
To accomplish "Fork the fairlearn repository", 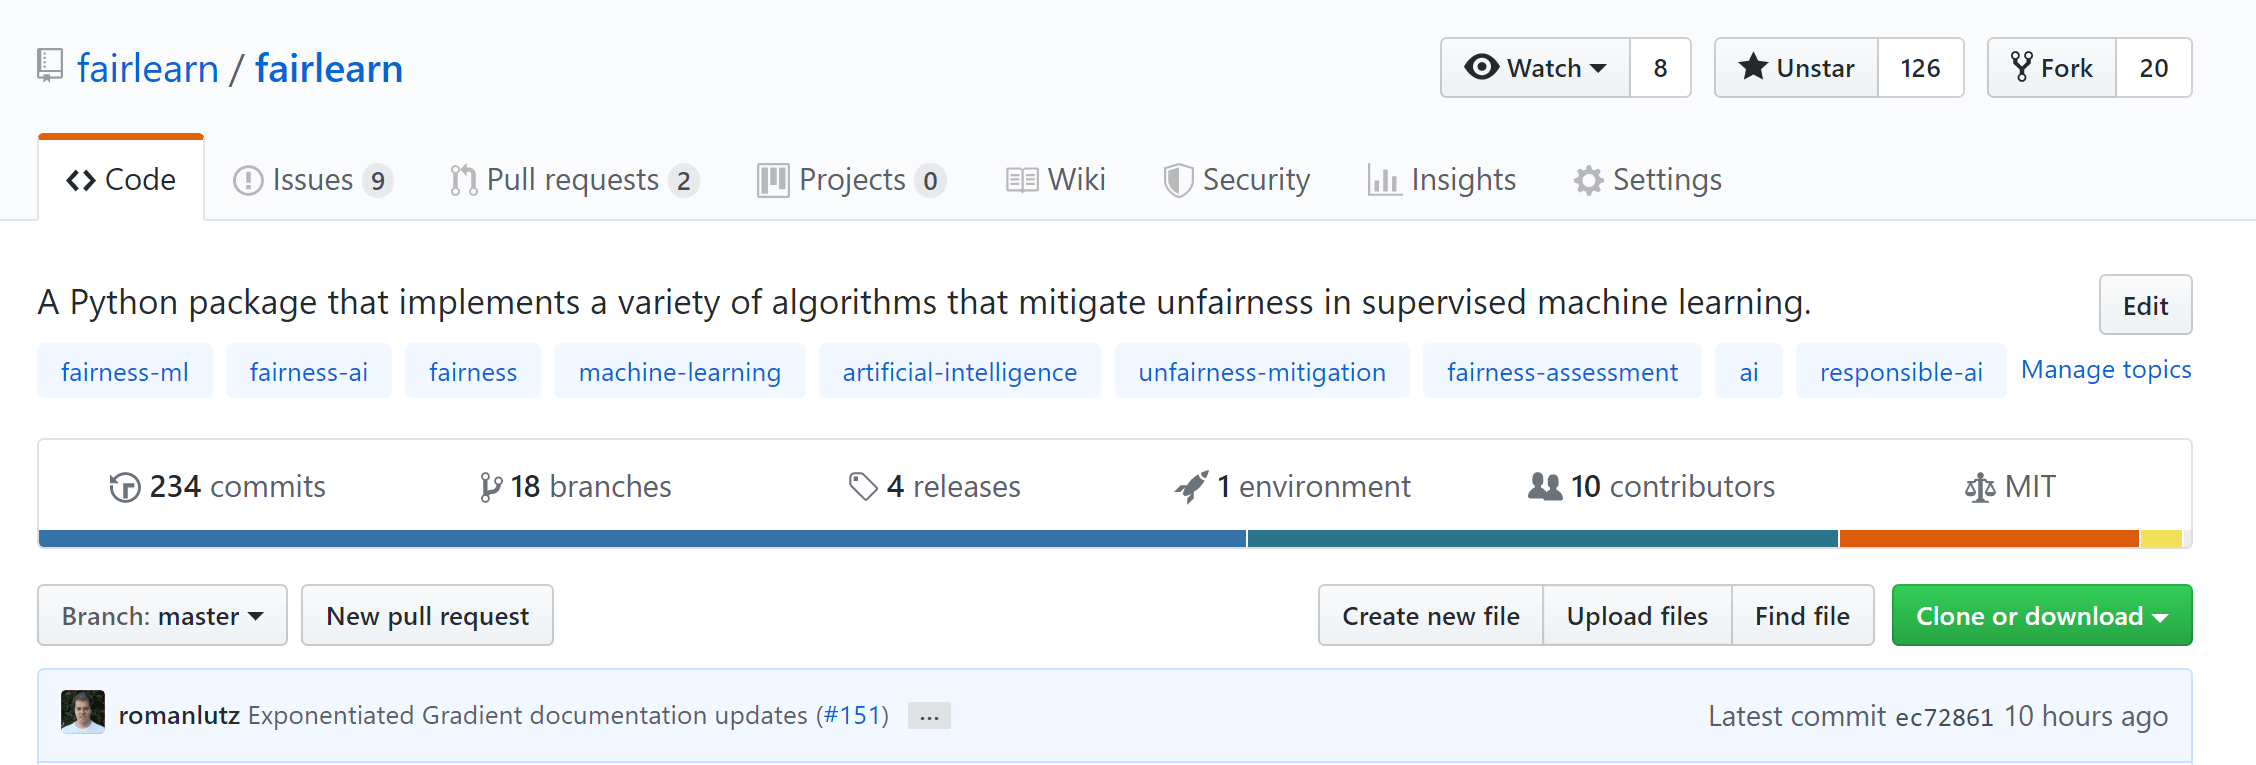I will tap(2052, 68).
